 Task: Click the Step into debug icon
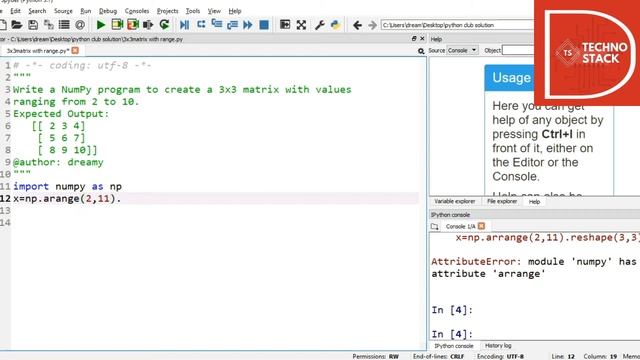[217, 24]
